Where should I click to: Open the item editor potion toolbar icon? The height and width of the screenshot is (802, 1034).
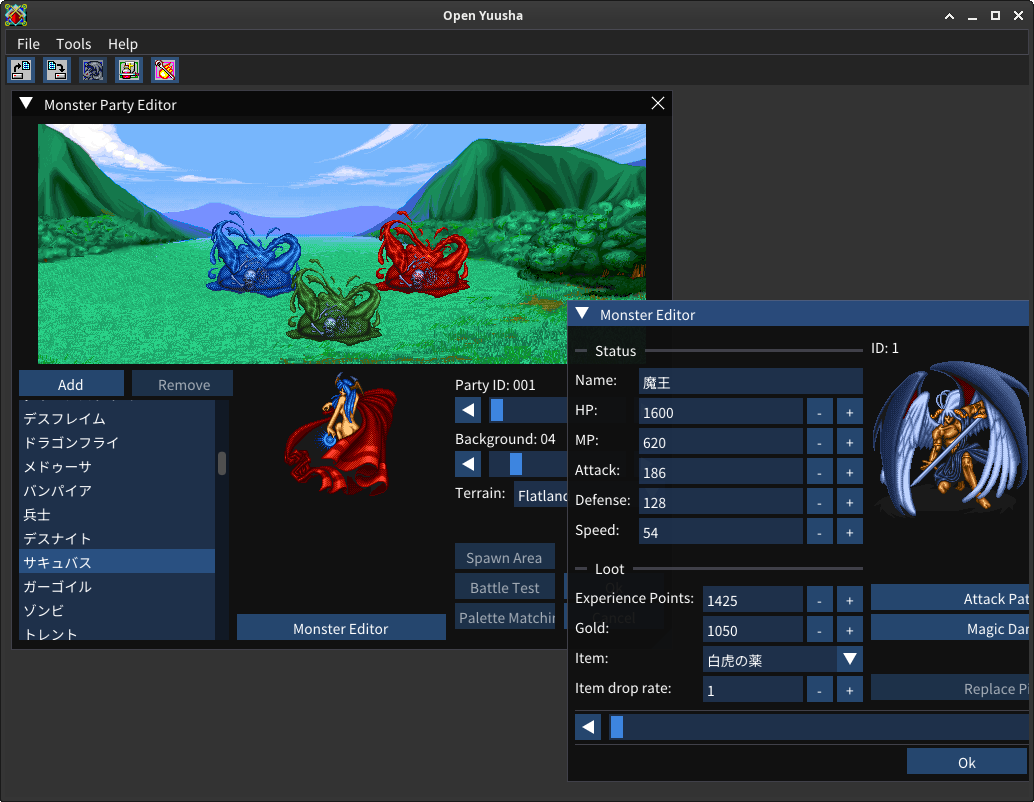click(x=129, y=70)
